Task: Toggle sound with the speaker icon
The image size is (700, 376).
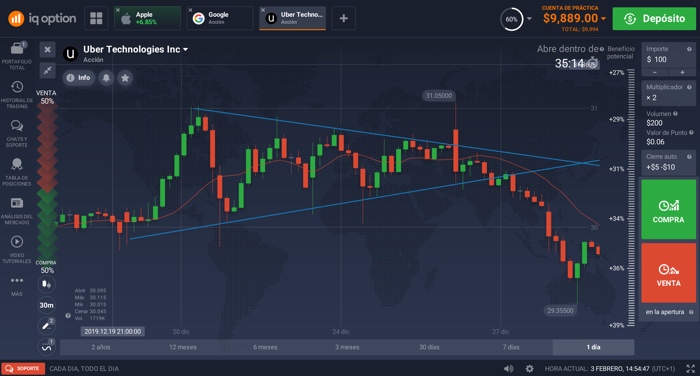Action: [508, 369]
